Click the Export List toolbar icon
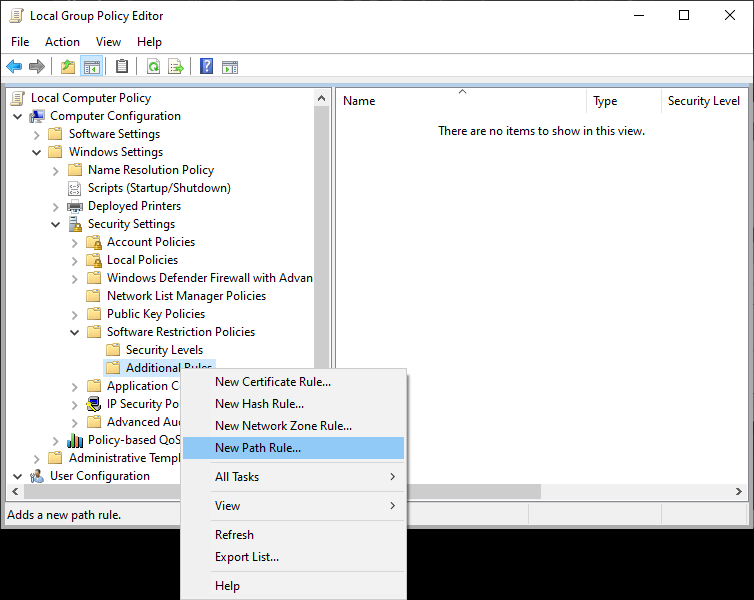Image resolution: width=754 pixels, height=600 pixels. point(176,67)
